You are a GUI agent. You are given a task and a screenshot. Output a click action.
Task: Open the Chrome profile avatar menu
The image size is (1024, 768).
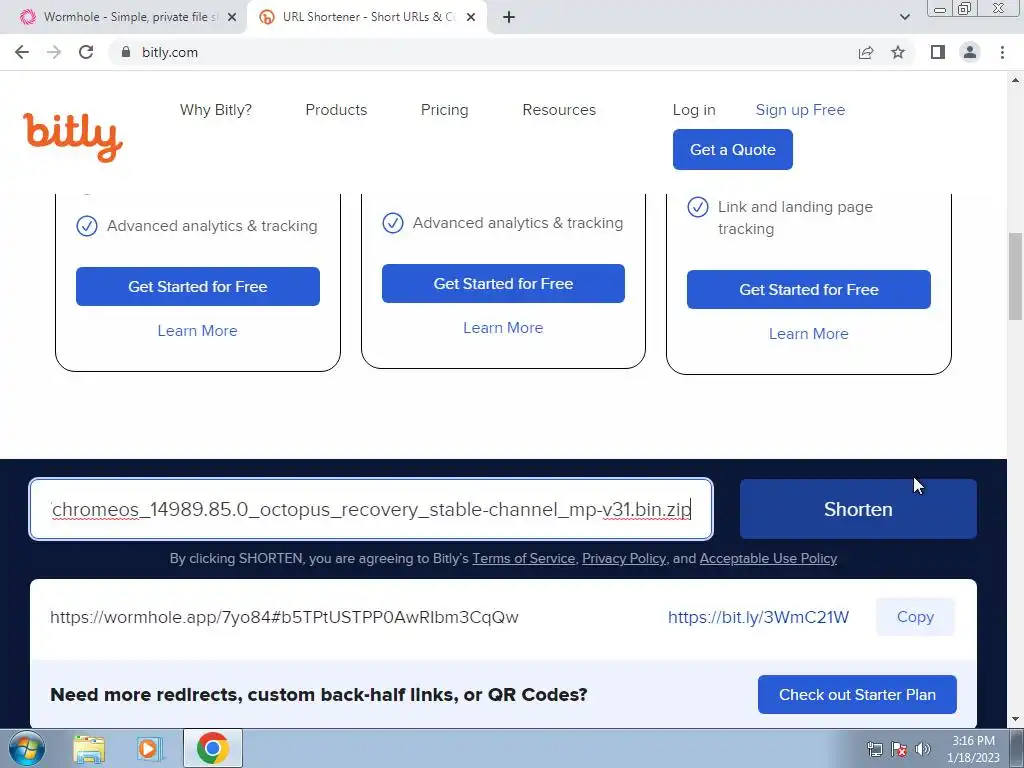click(970, 52)
